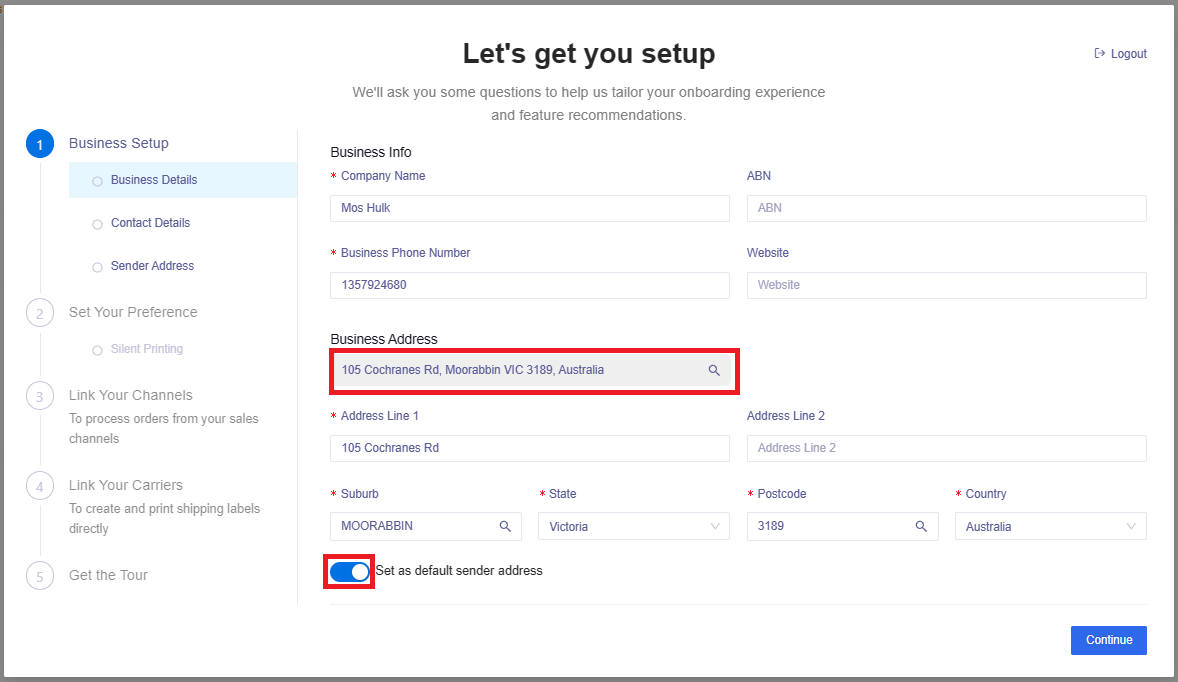Open the State dropdown
Screen dimensions: 1178x682
(x=633, y=526)
